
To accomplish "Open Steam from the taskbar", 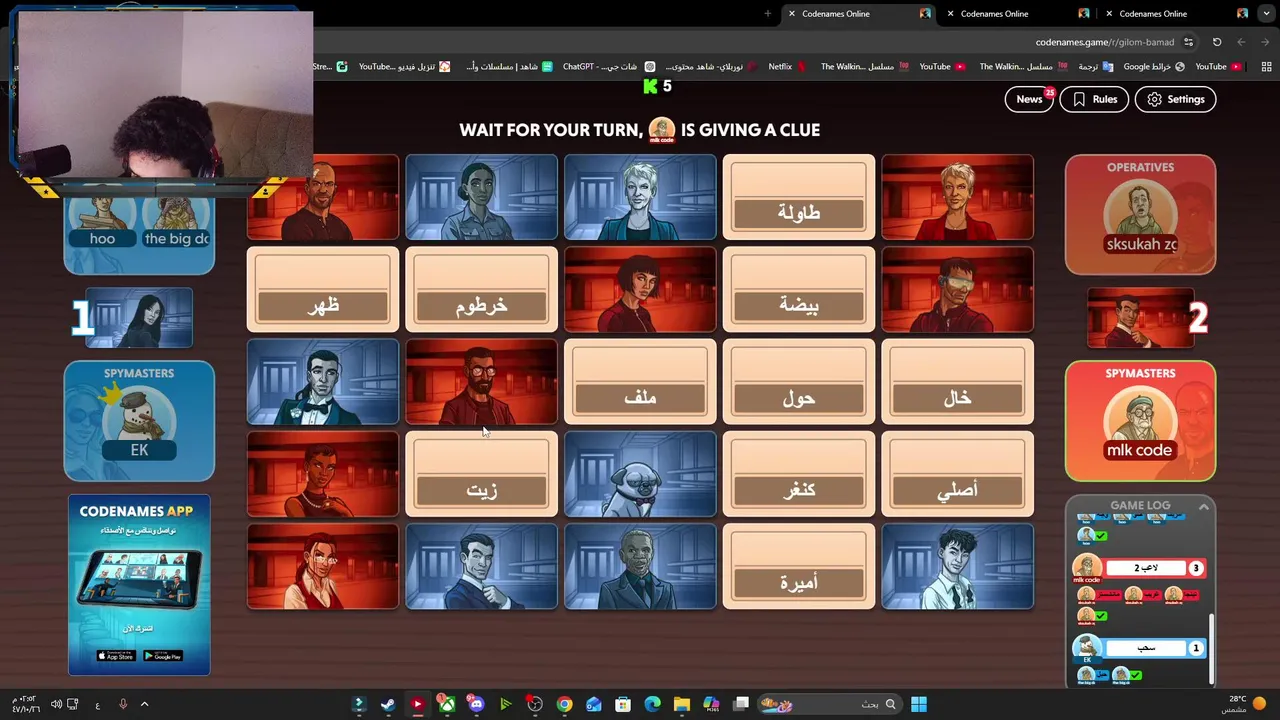I will pyautogui.click(x=387, y=704).
